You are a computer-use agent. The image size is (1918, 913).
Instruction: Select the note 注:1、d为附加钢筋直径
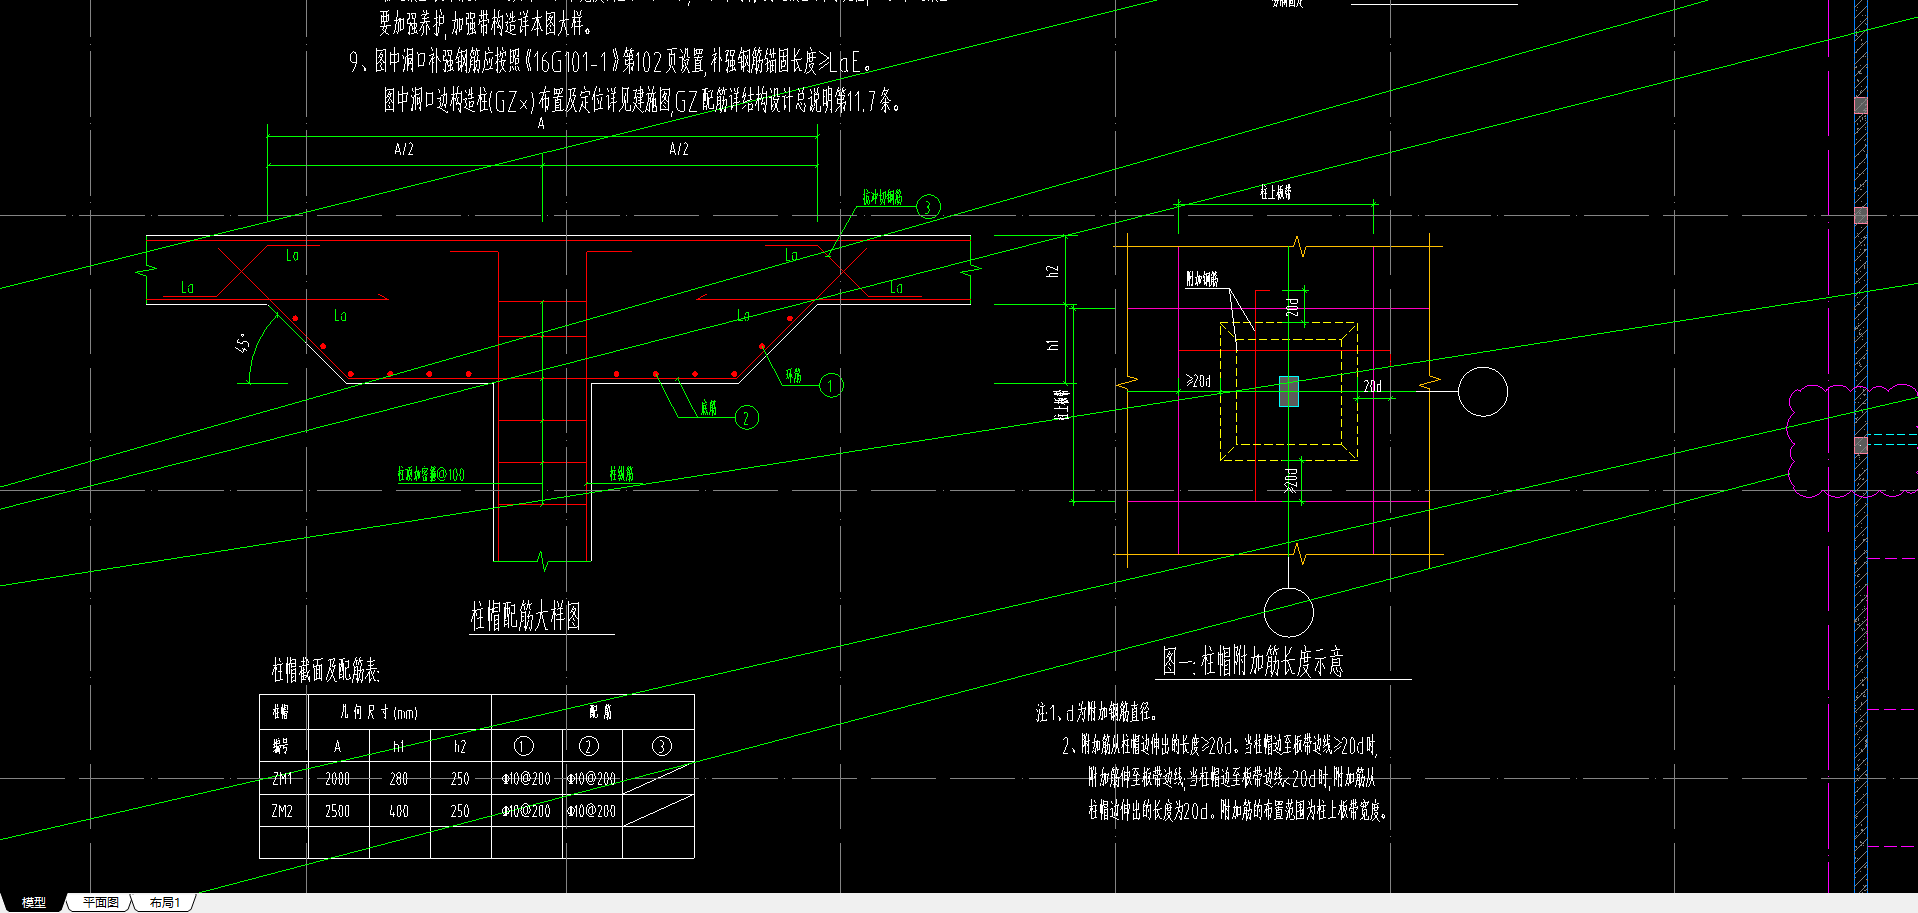click(x=1097, y=712)
